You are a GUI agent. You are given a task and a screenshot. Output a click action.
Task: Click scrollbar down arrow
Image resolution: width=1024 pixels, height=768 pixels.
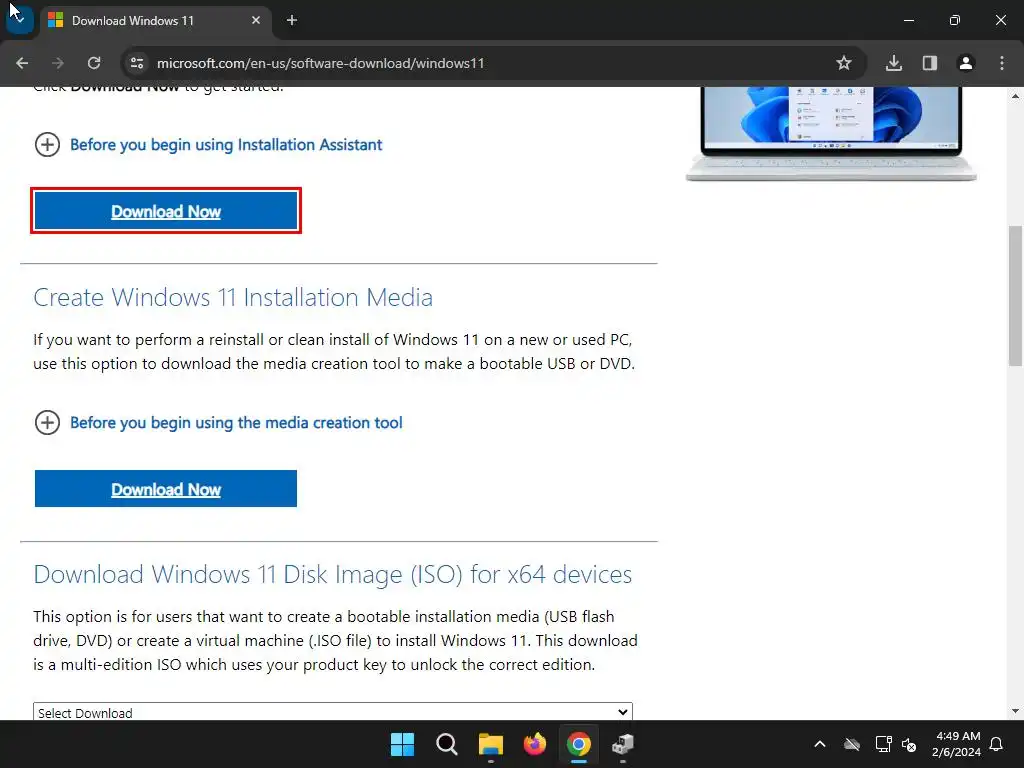click(1015, 711)
